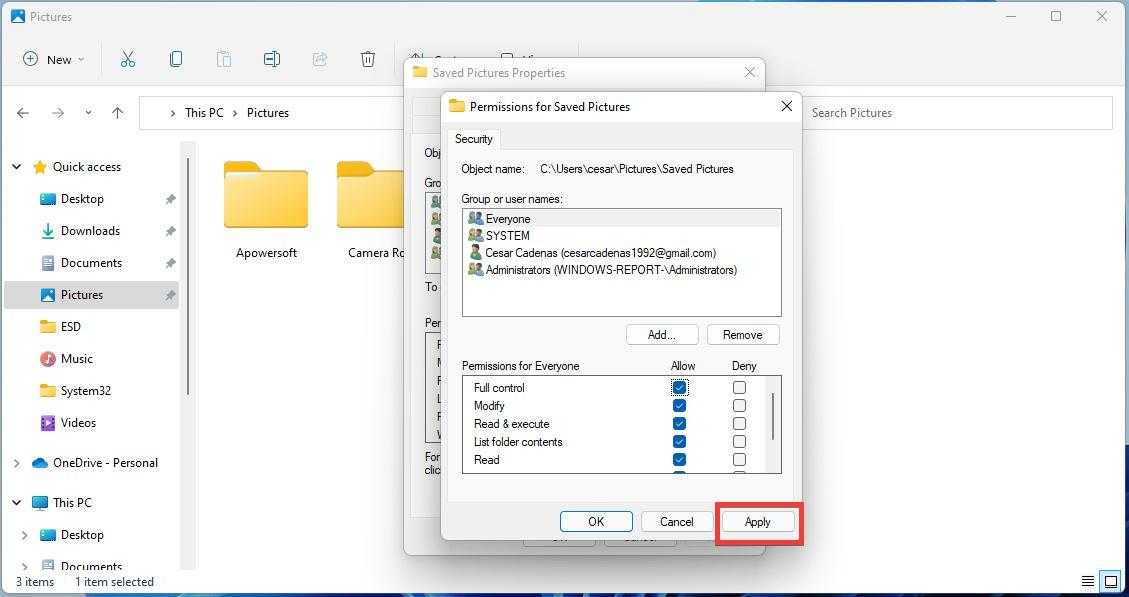Viewport: 1129px width, 597px height.
Task: Uncheck Allow for Full control
Action: click(x=679, y=388)
